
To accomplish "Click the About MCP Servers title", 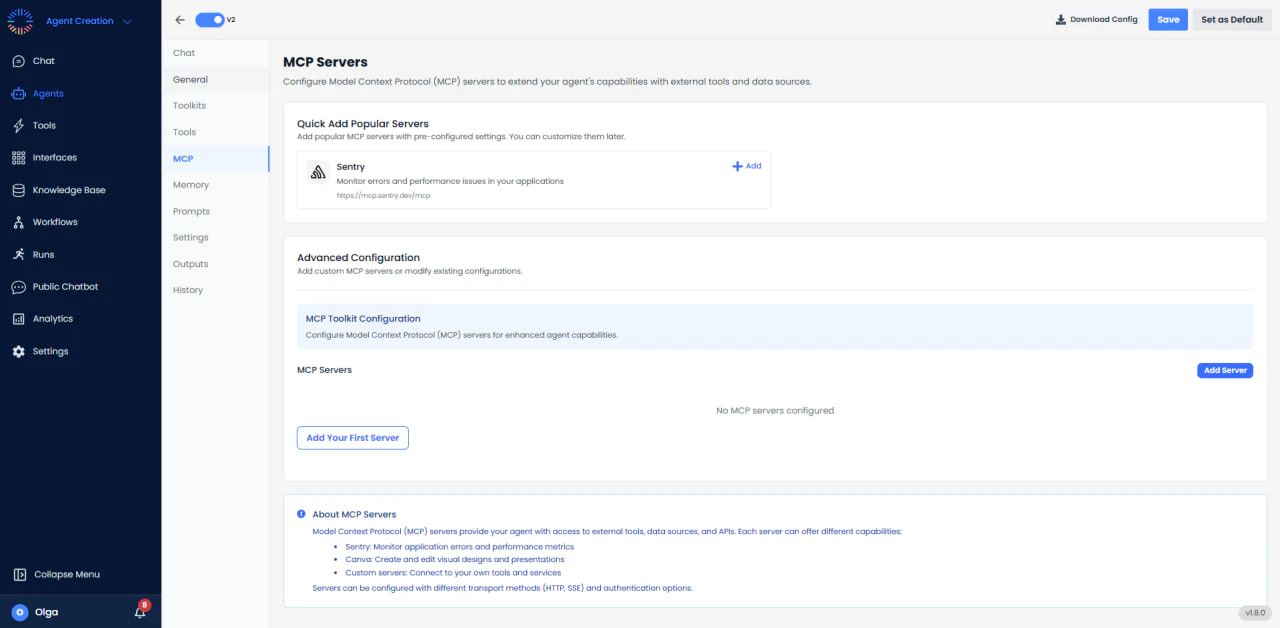I will pos(354,514).
